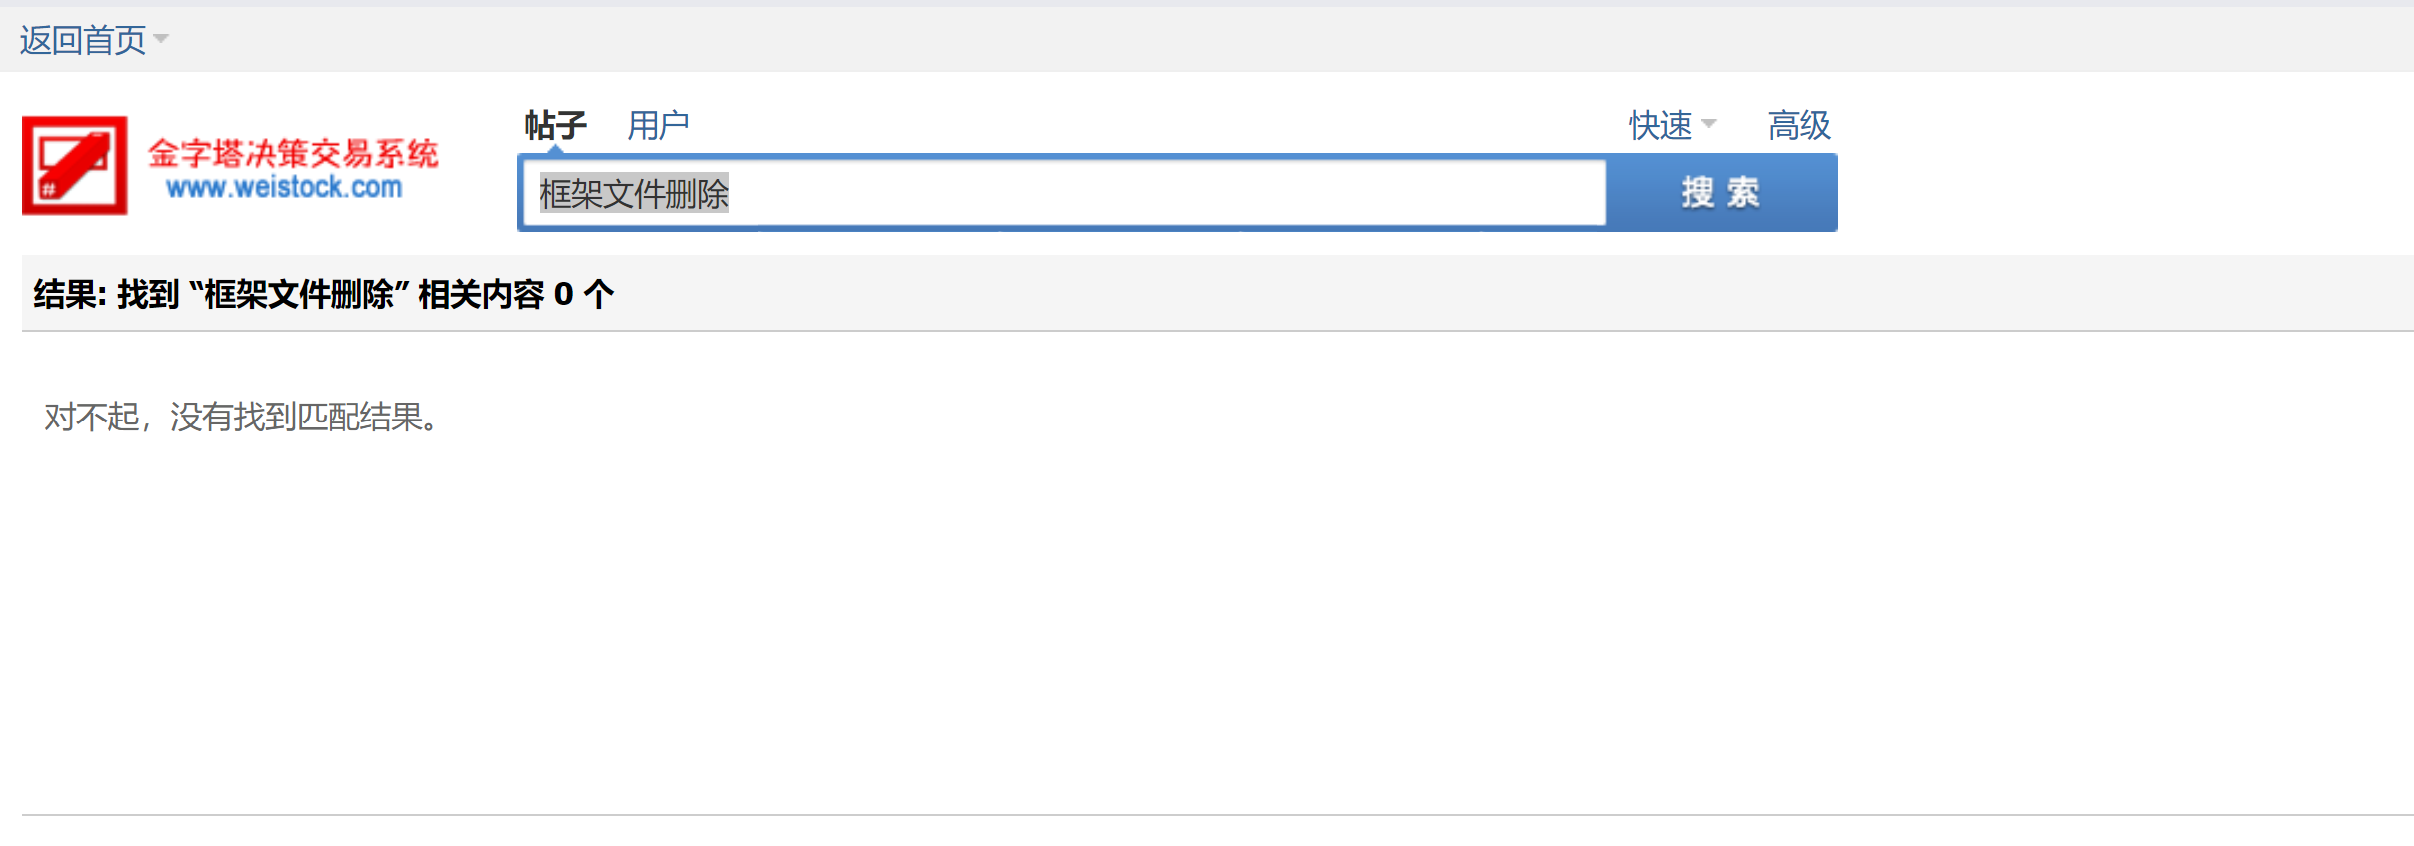This screenshot has height=846, width=2414.
Task: Click the triangle pointer under 帖子 tab
Action: coord(555,150)
